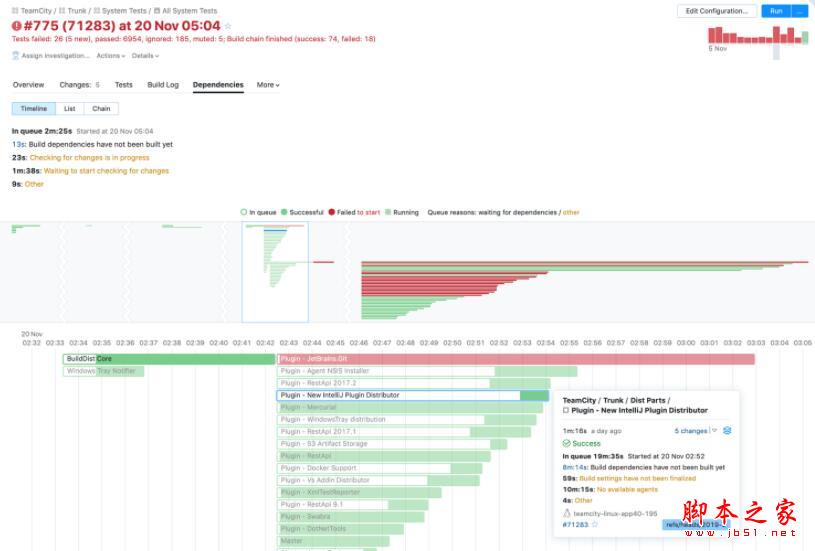Viewport: 815px width, 551px height.
Task: Go to the Overview tab
Action: tap(28, 85)
